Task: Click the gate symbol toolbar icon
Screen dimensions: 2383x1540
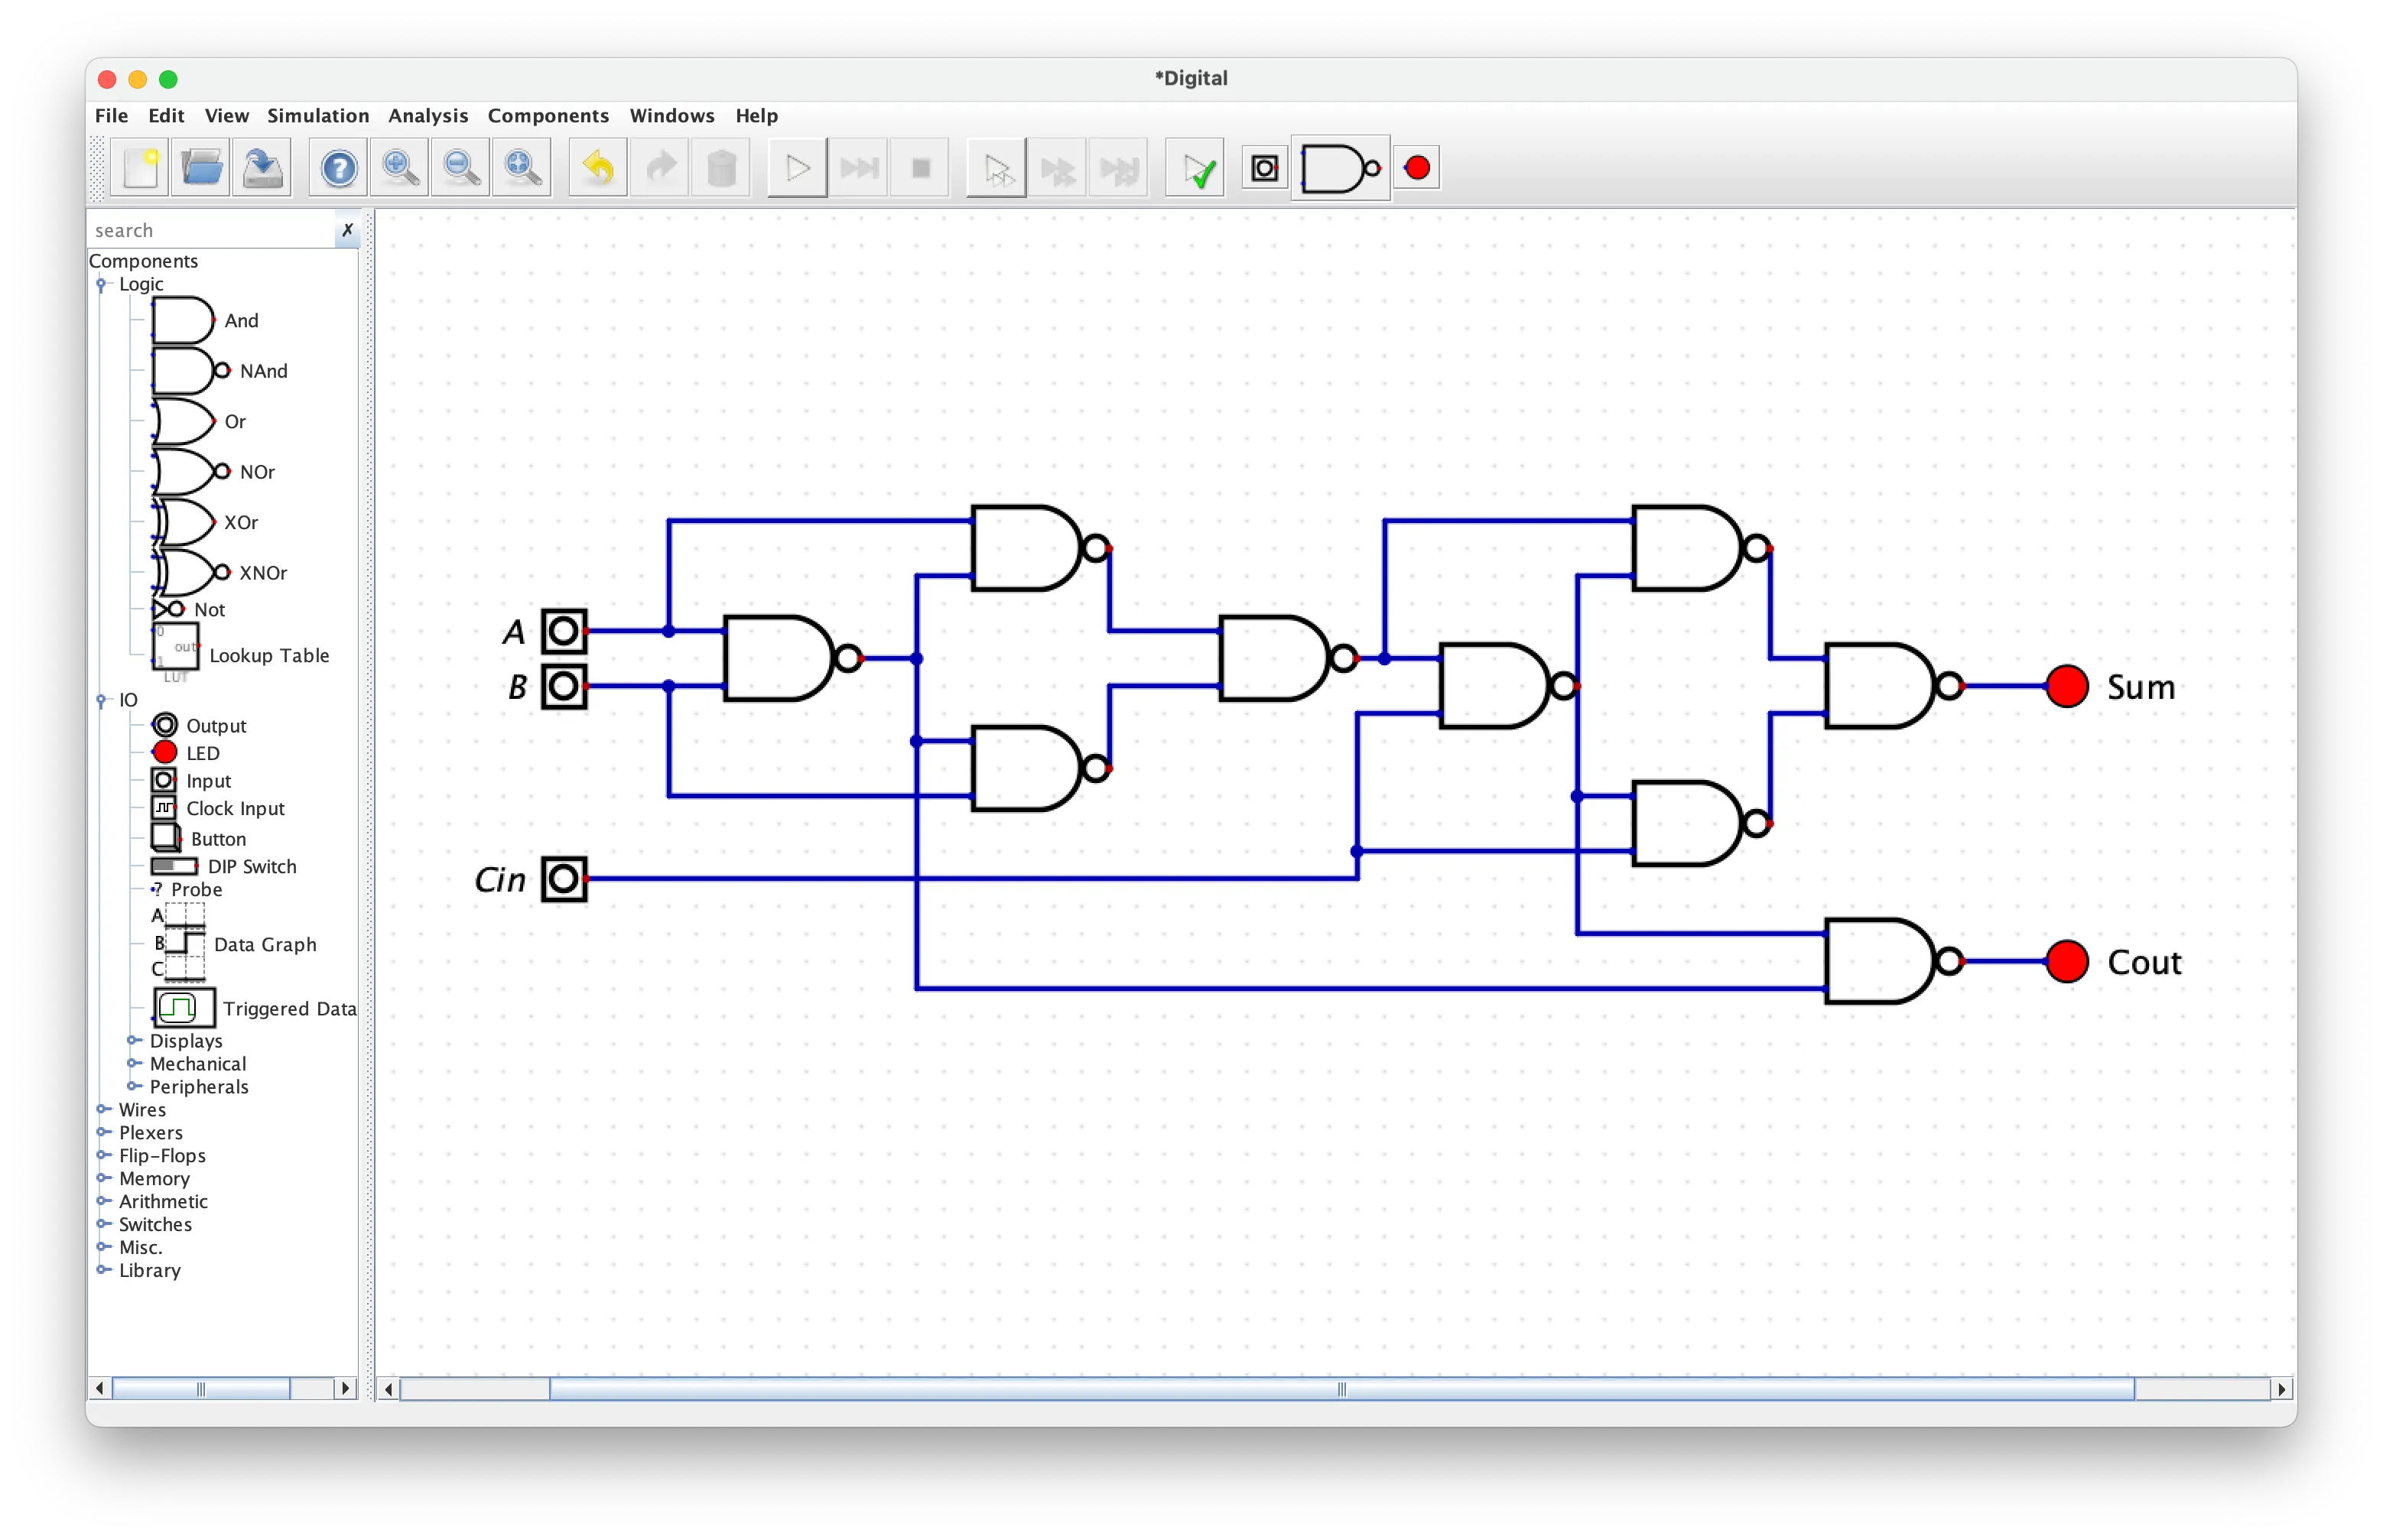Action: click(1346, 168)
